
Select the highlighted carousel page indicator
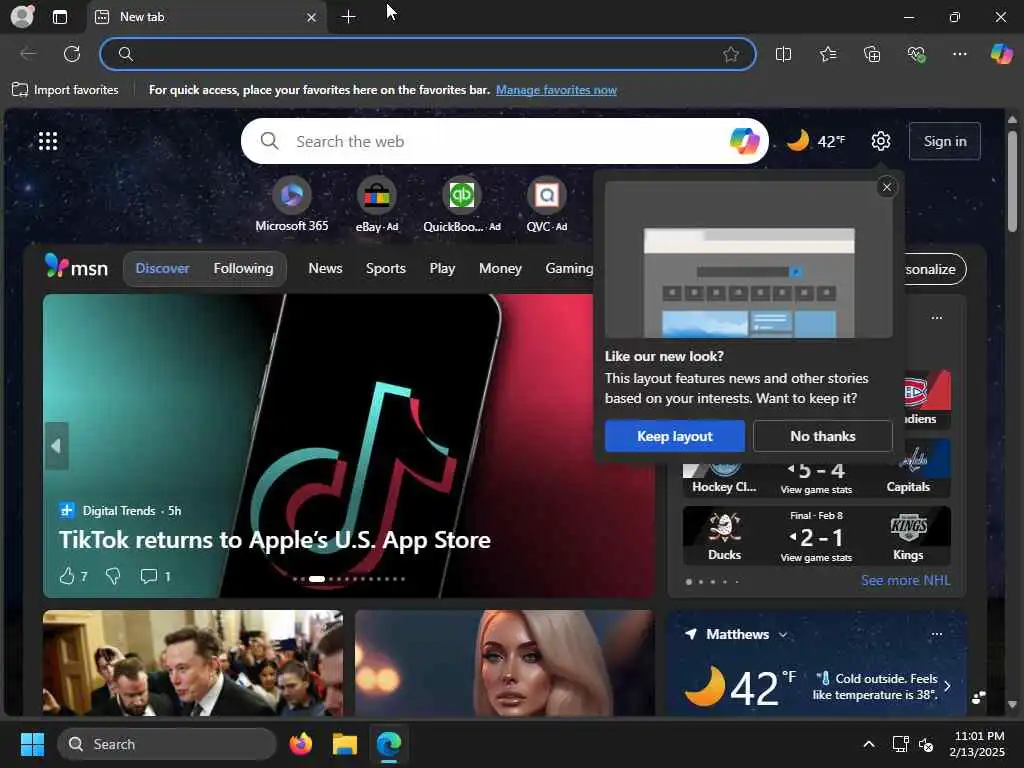pos(317,579)
